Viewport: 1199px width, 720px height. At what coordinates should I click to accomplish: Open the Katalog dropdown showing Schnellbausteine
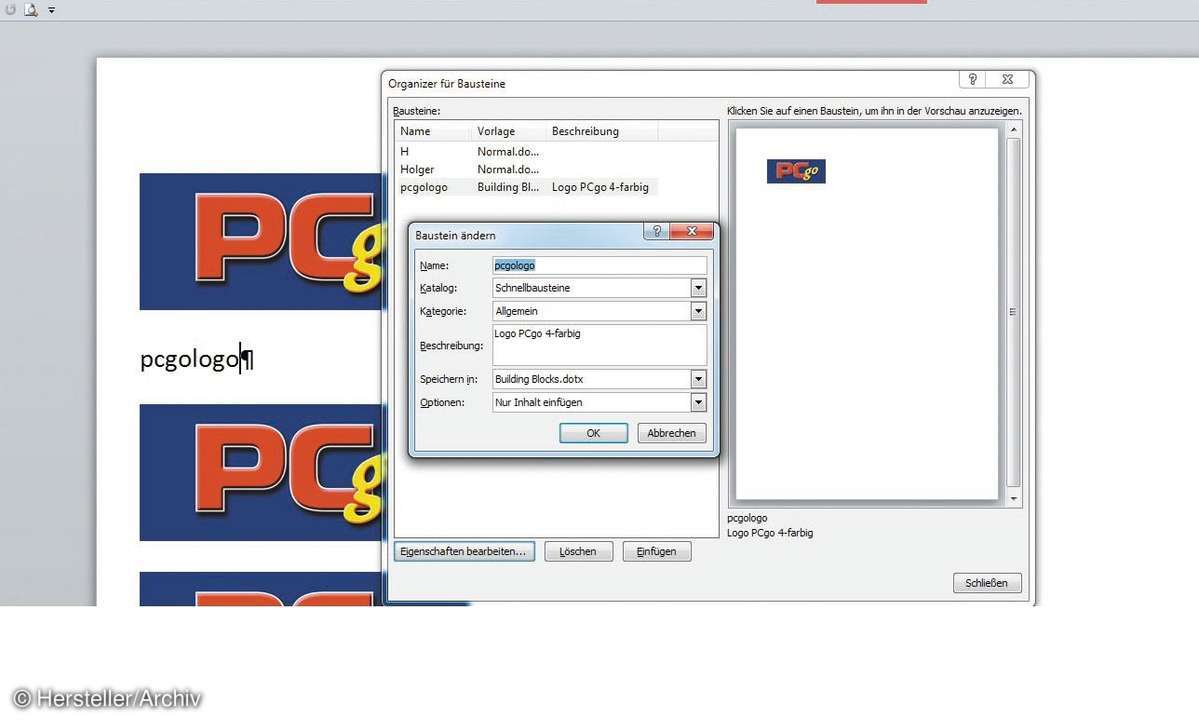[x=698, y=288]
